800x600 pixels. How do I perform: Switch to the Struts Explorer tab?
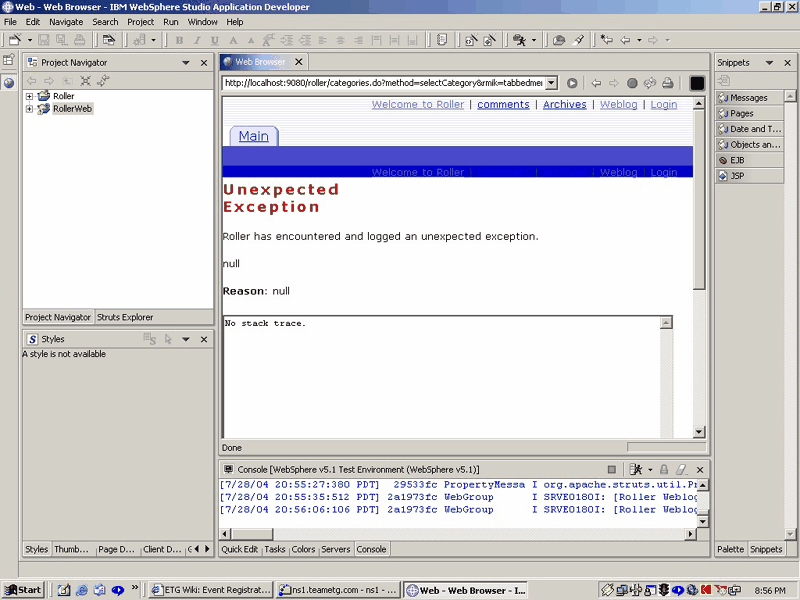125,317
